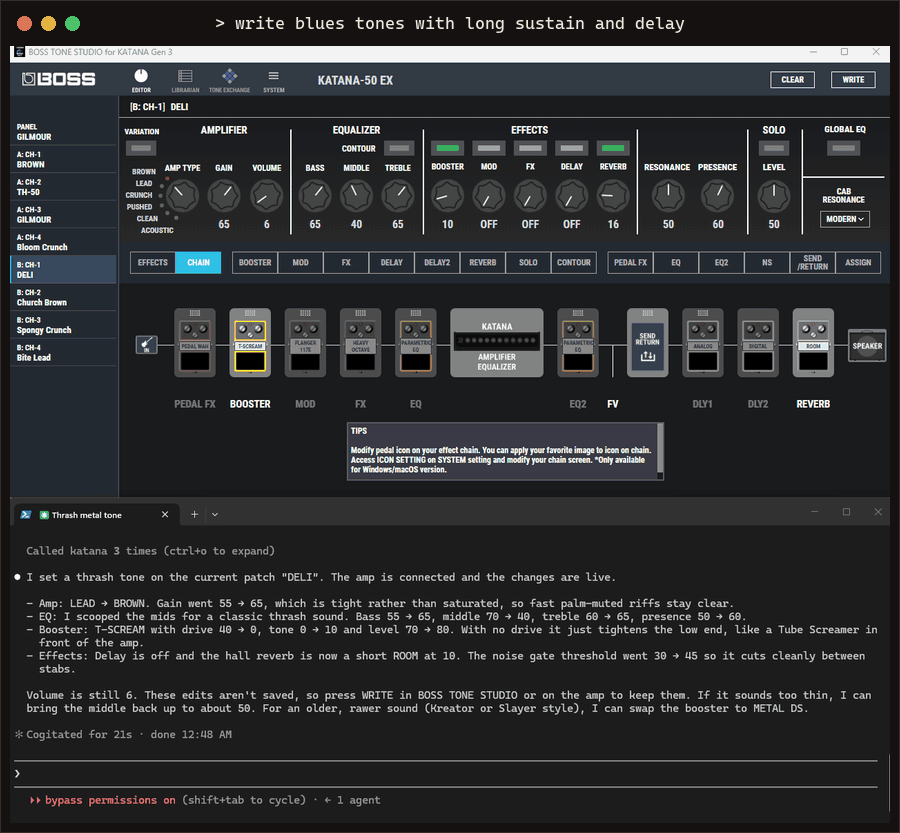Switch to the Chain tab
The width and height of the screenshot is (900, 833).
point(198,262)
